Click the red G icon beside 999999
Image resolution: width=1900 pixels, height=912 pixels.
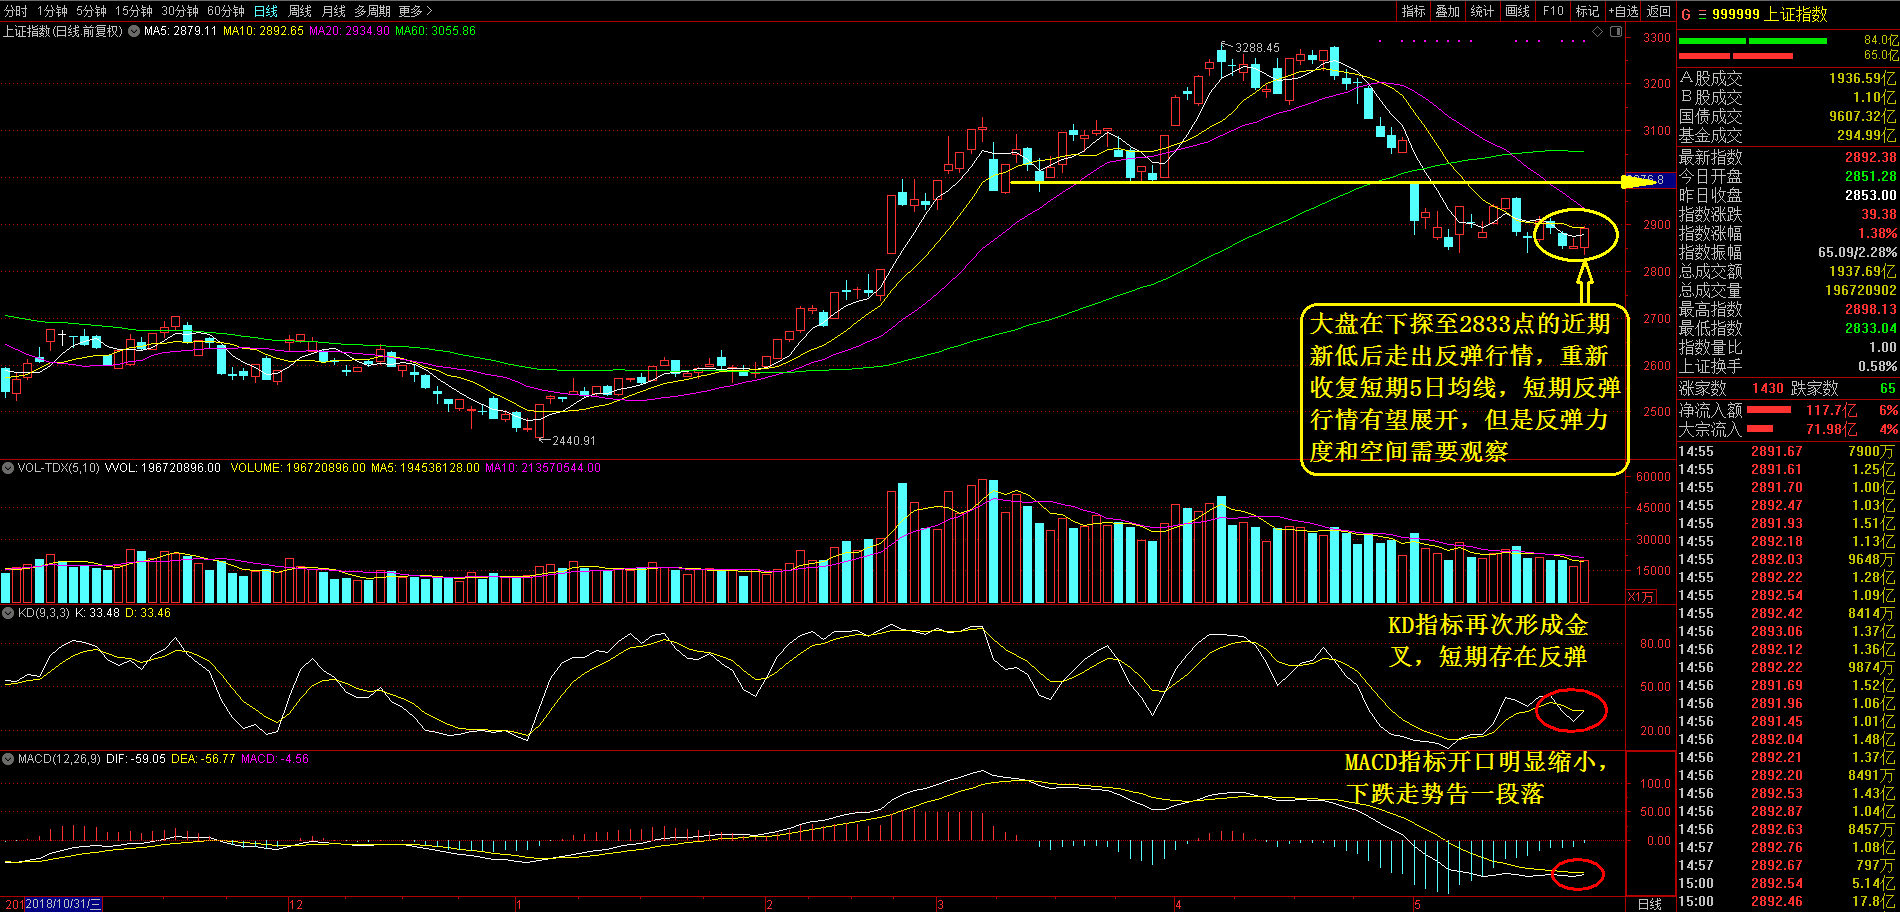point(1686,14)
